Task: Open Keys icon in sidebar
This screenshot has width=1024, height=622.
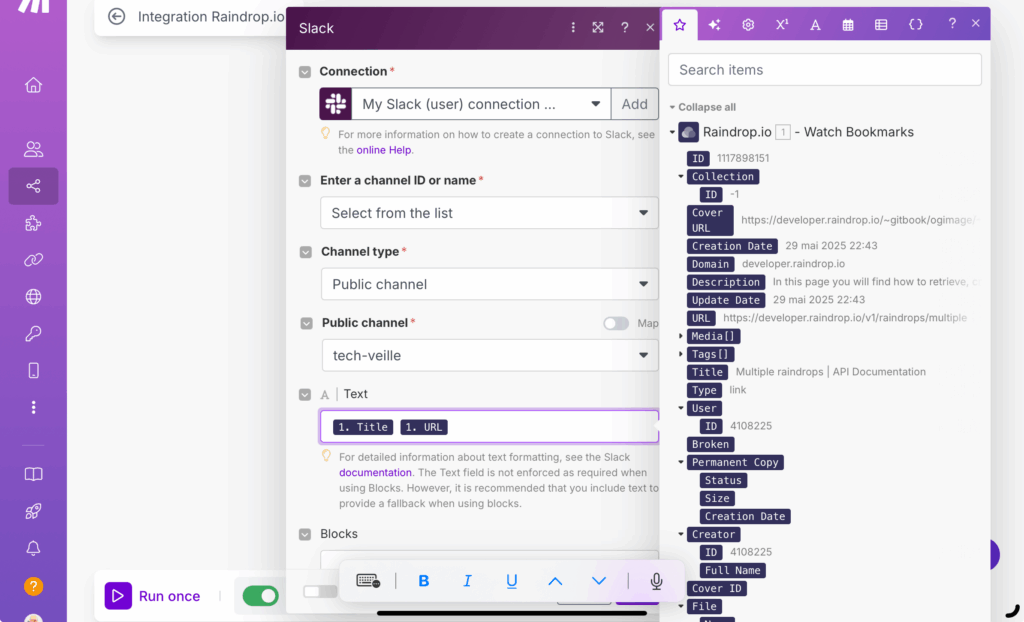Action: [33, 334]
